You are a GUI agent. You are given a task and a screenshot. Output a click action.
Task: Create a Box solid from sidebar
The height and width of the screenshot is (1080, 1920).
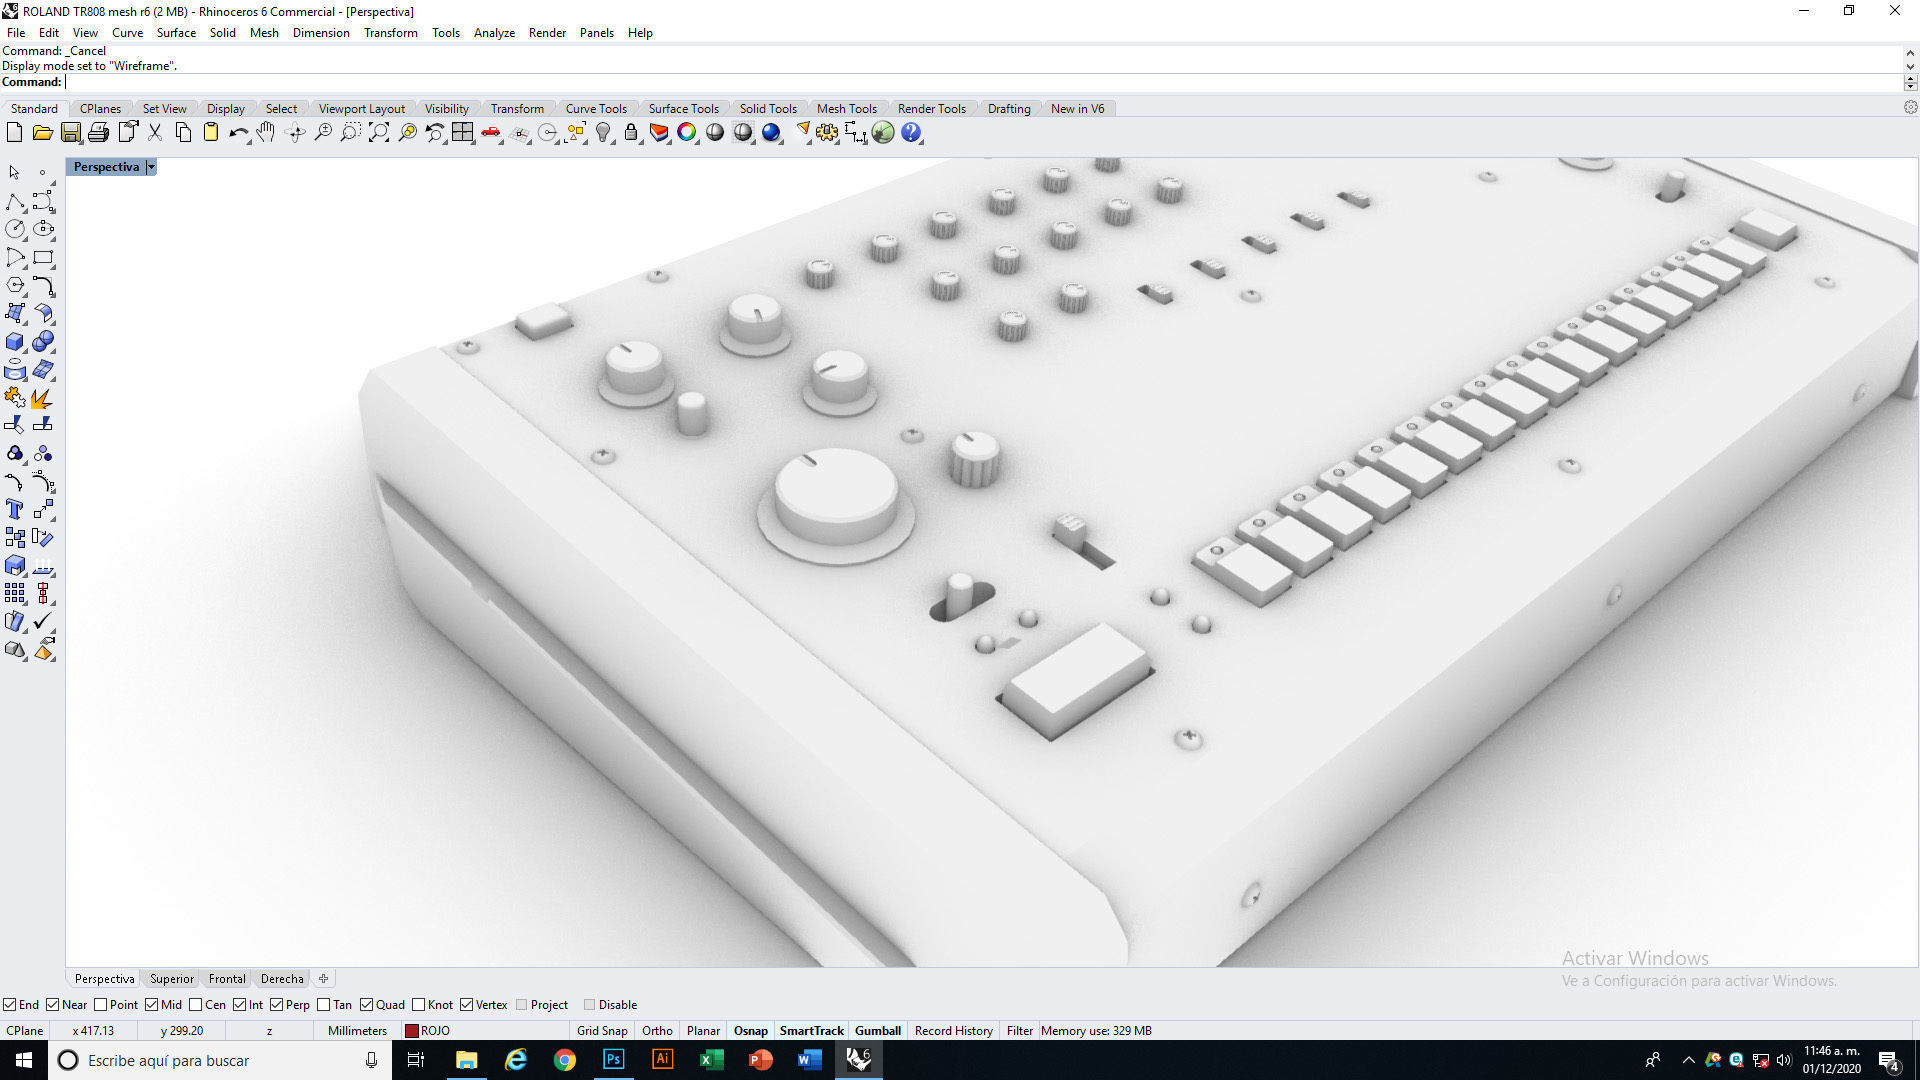tap(15, 342)
